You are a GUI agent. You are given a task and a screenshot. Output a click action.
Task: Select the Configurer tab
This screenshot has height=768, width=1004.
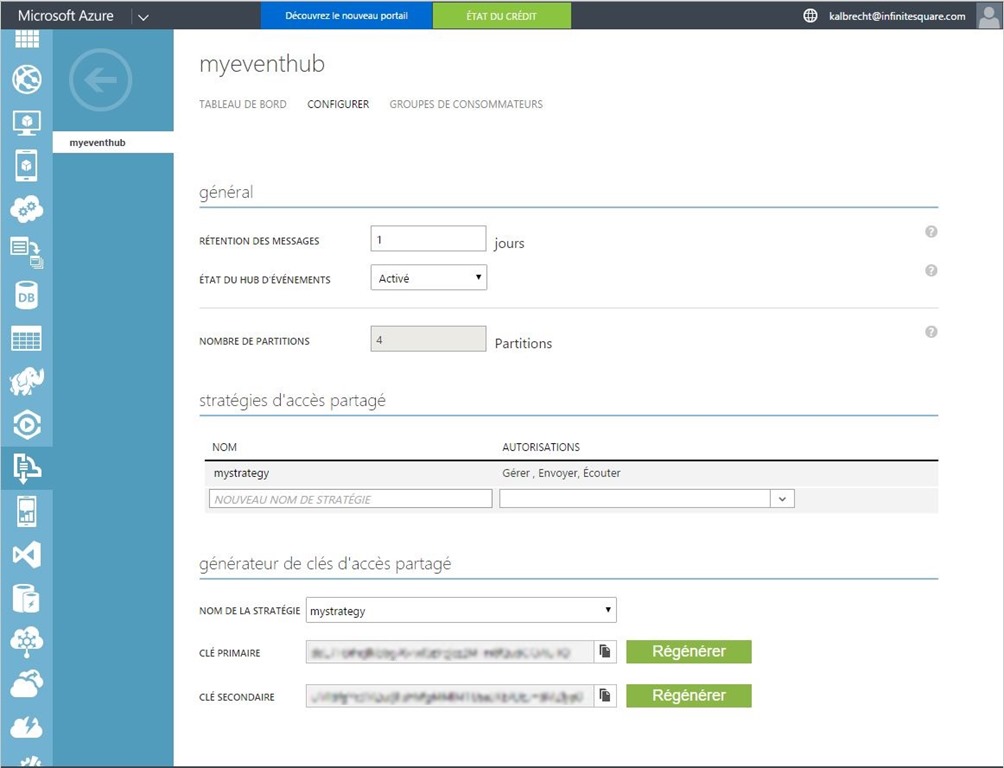338,104
